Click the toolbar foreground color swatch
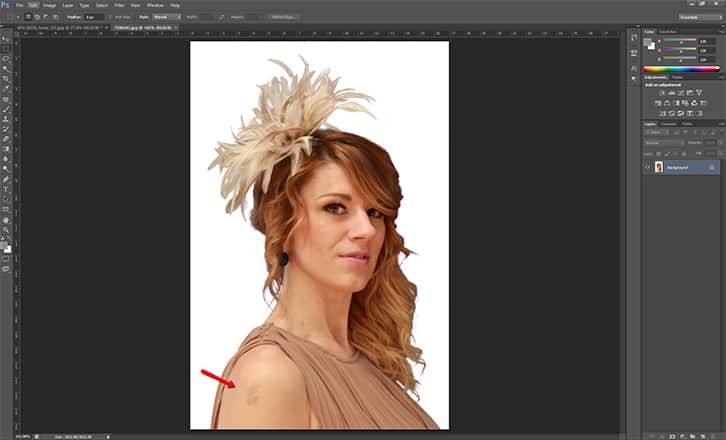This screenshot has height=440, width=726. (4, 245)
